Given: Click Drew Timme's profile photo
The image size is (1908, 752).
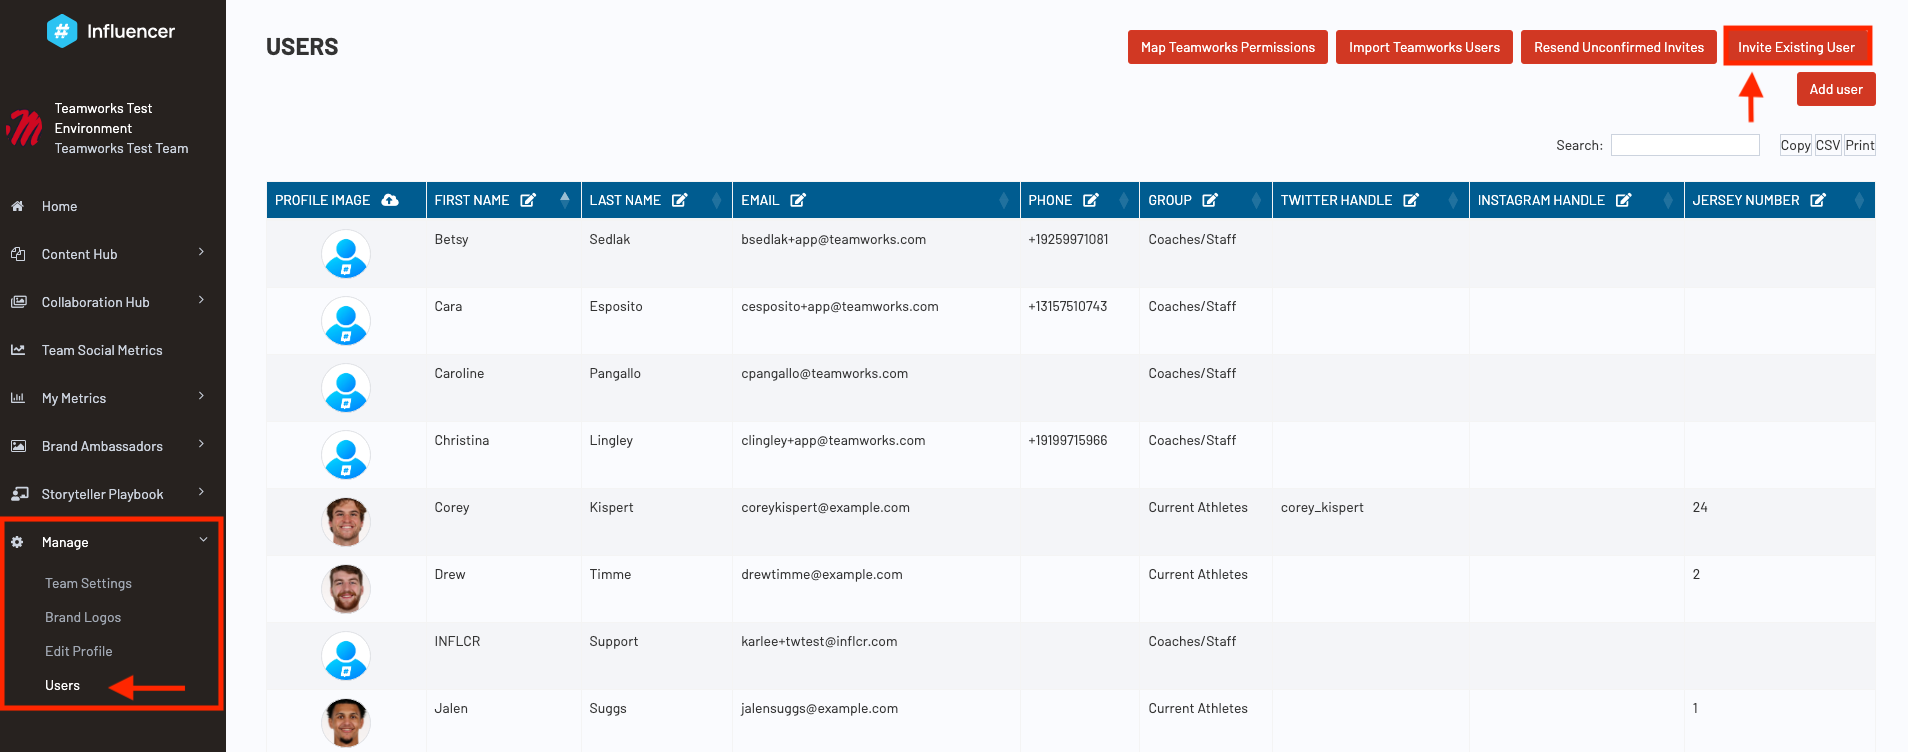Looking at the screenshot, I should [346, 589].
